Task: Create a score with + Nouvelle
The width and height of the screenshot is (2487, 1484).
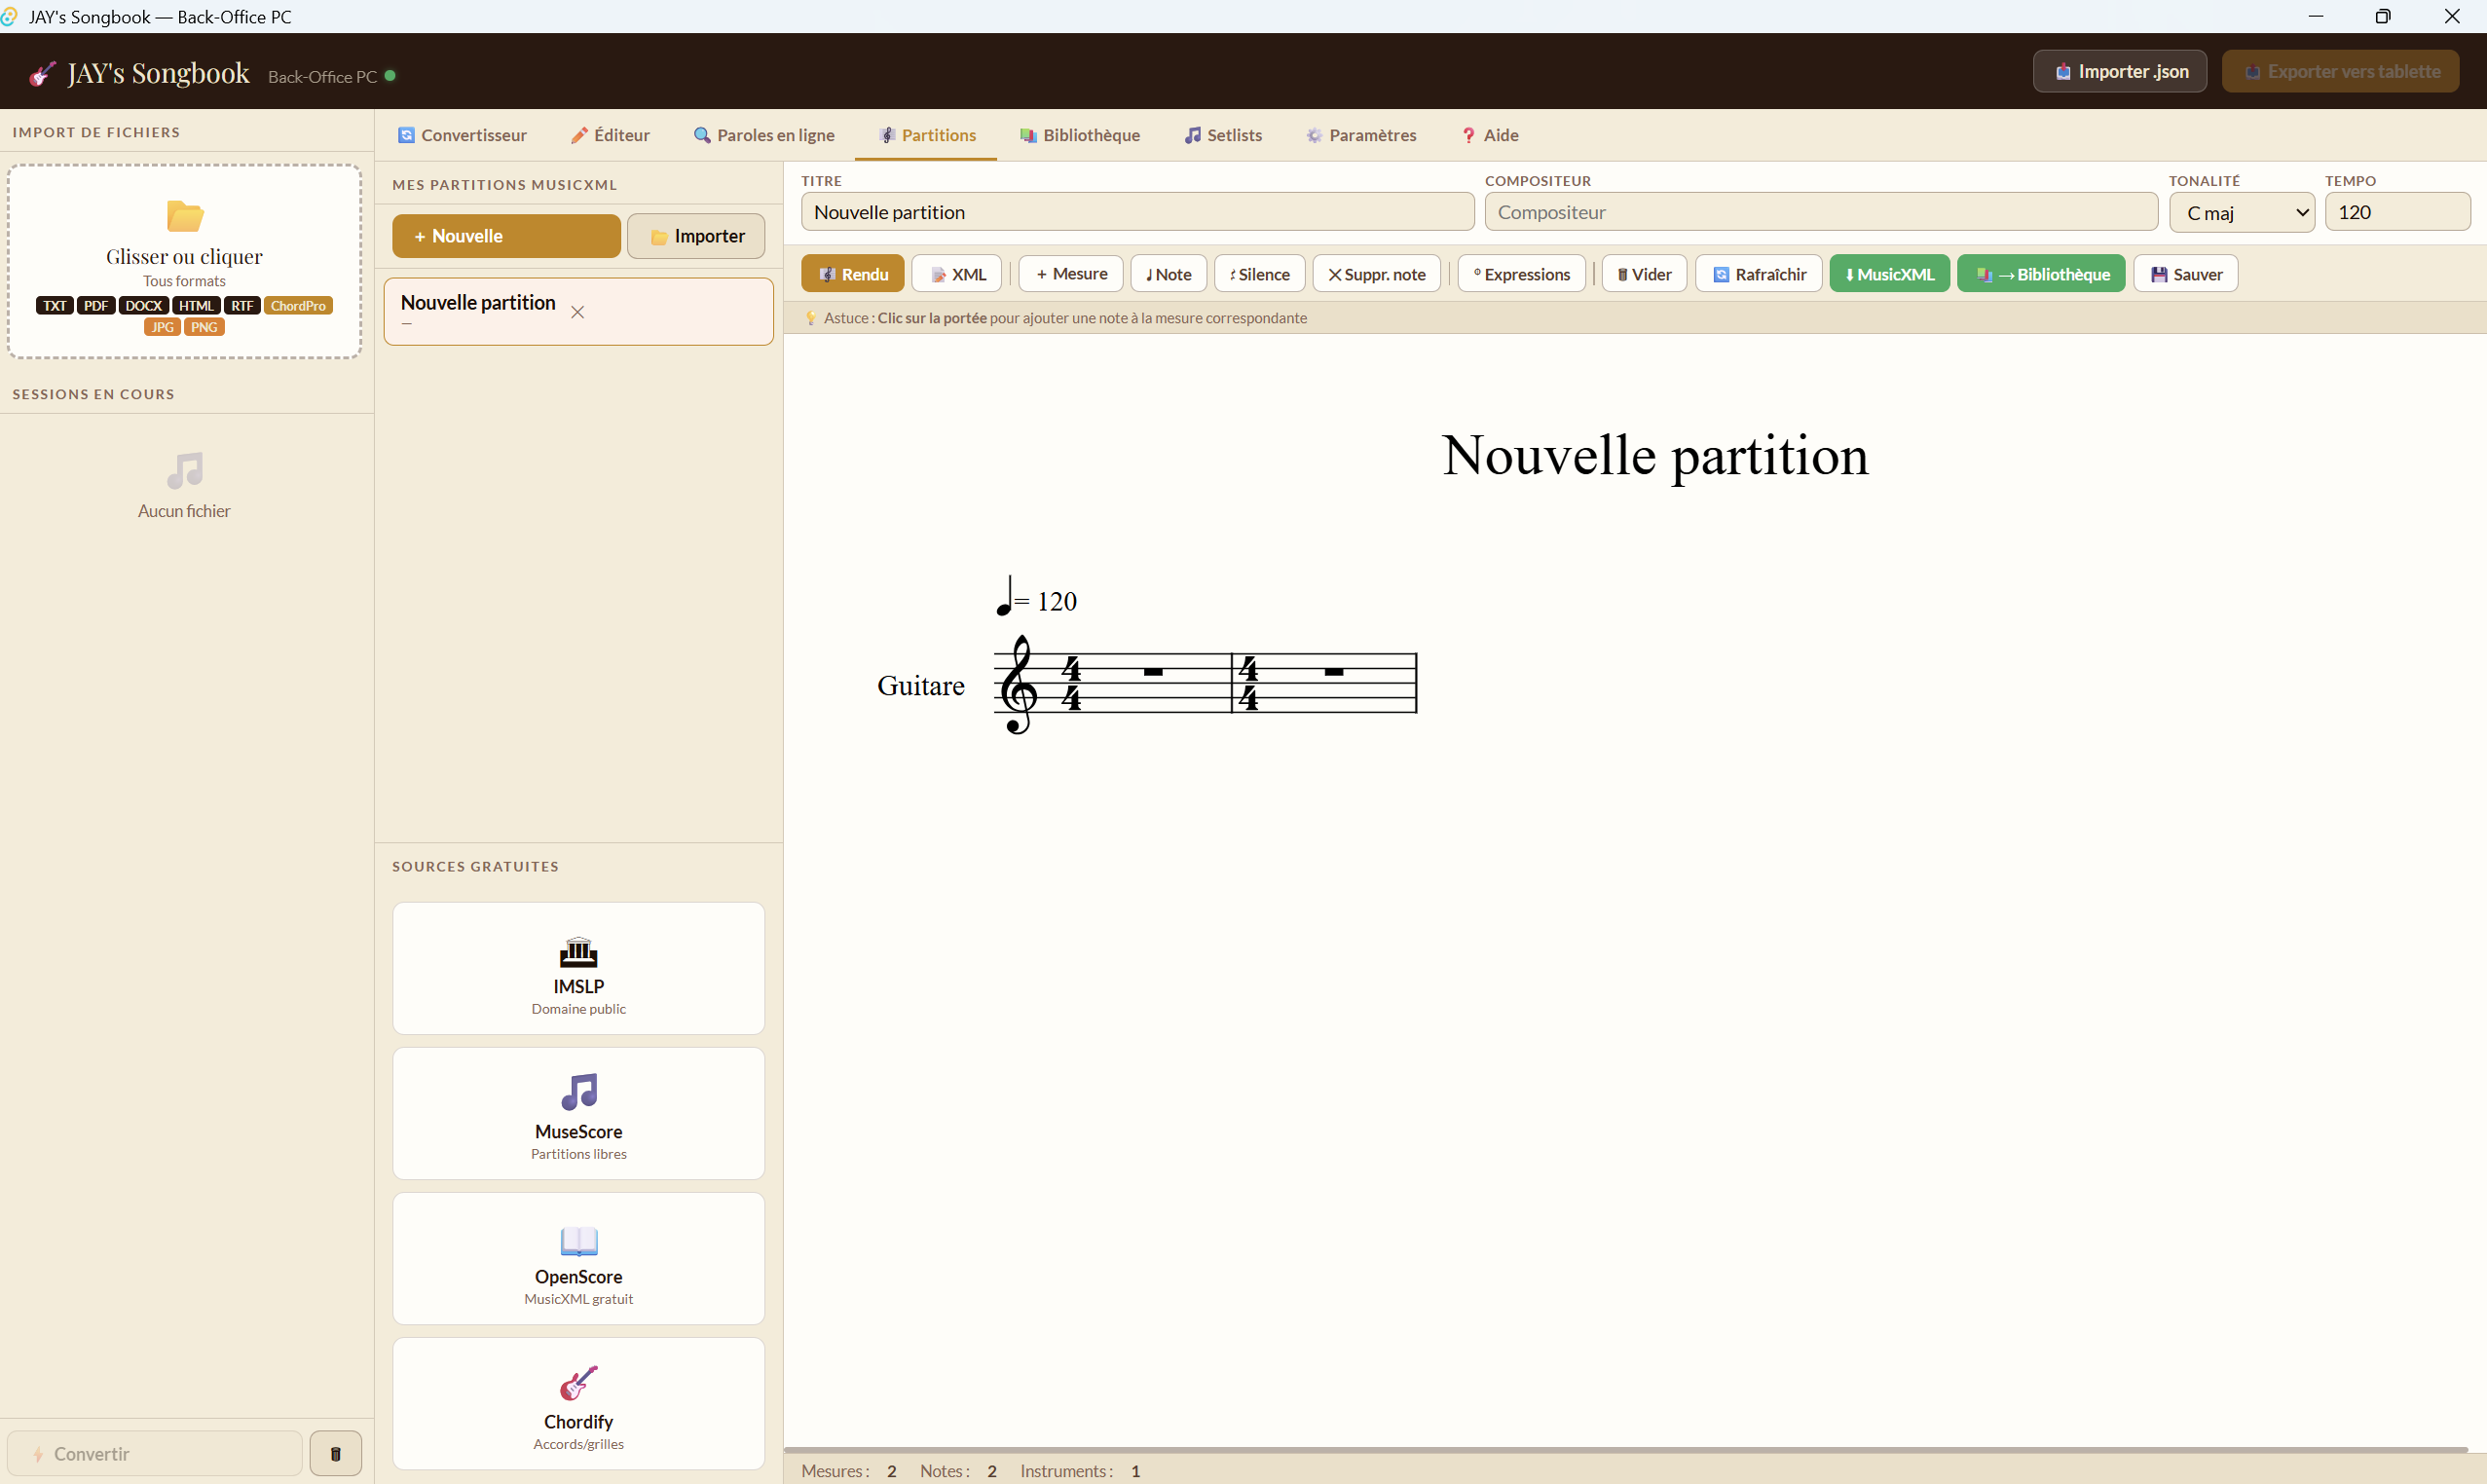Action: coord(506,236)
